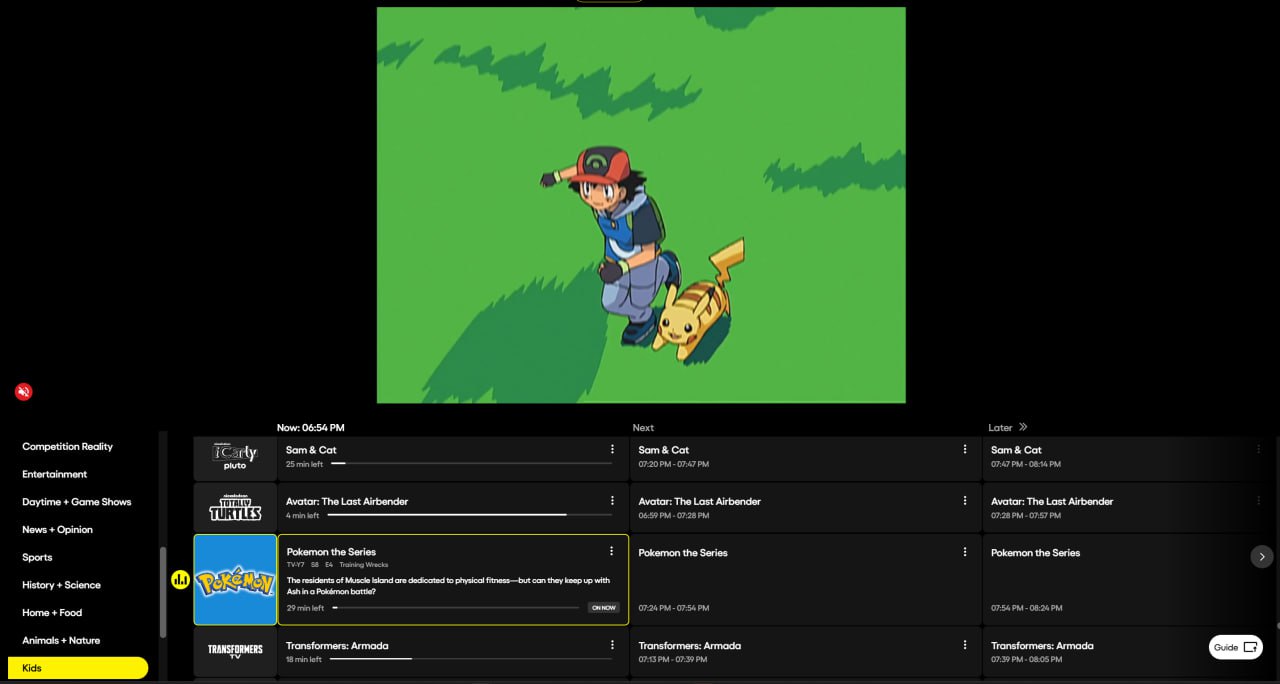This screenshot has height=684, width=1280.
Task: Open options menu for current Sam & Cat
Action: 612,449
